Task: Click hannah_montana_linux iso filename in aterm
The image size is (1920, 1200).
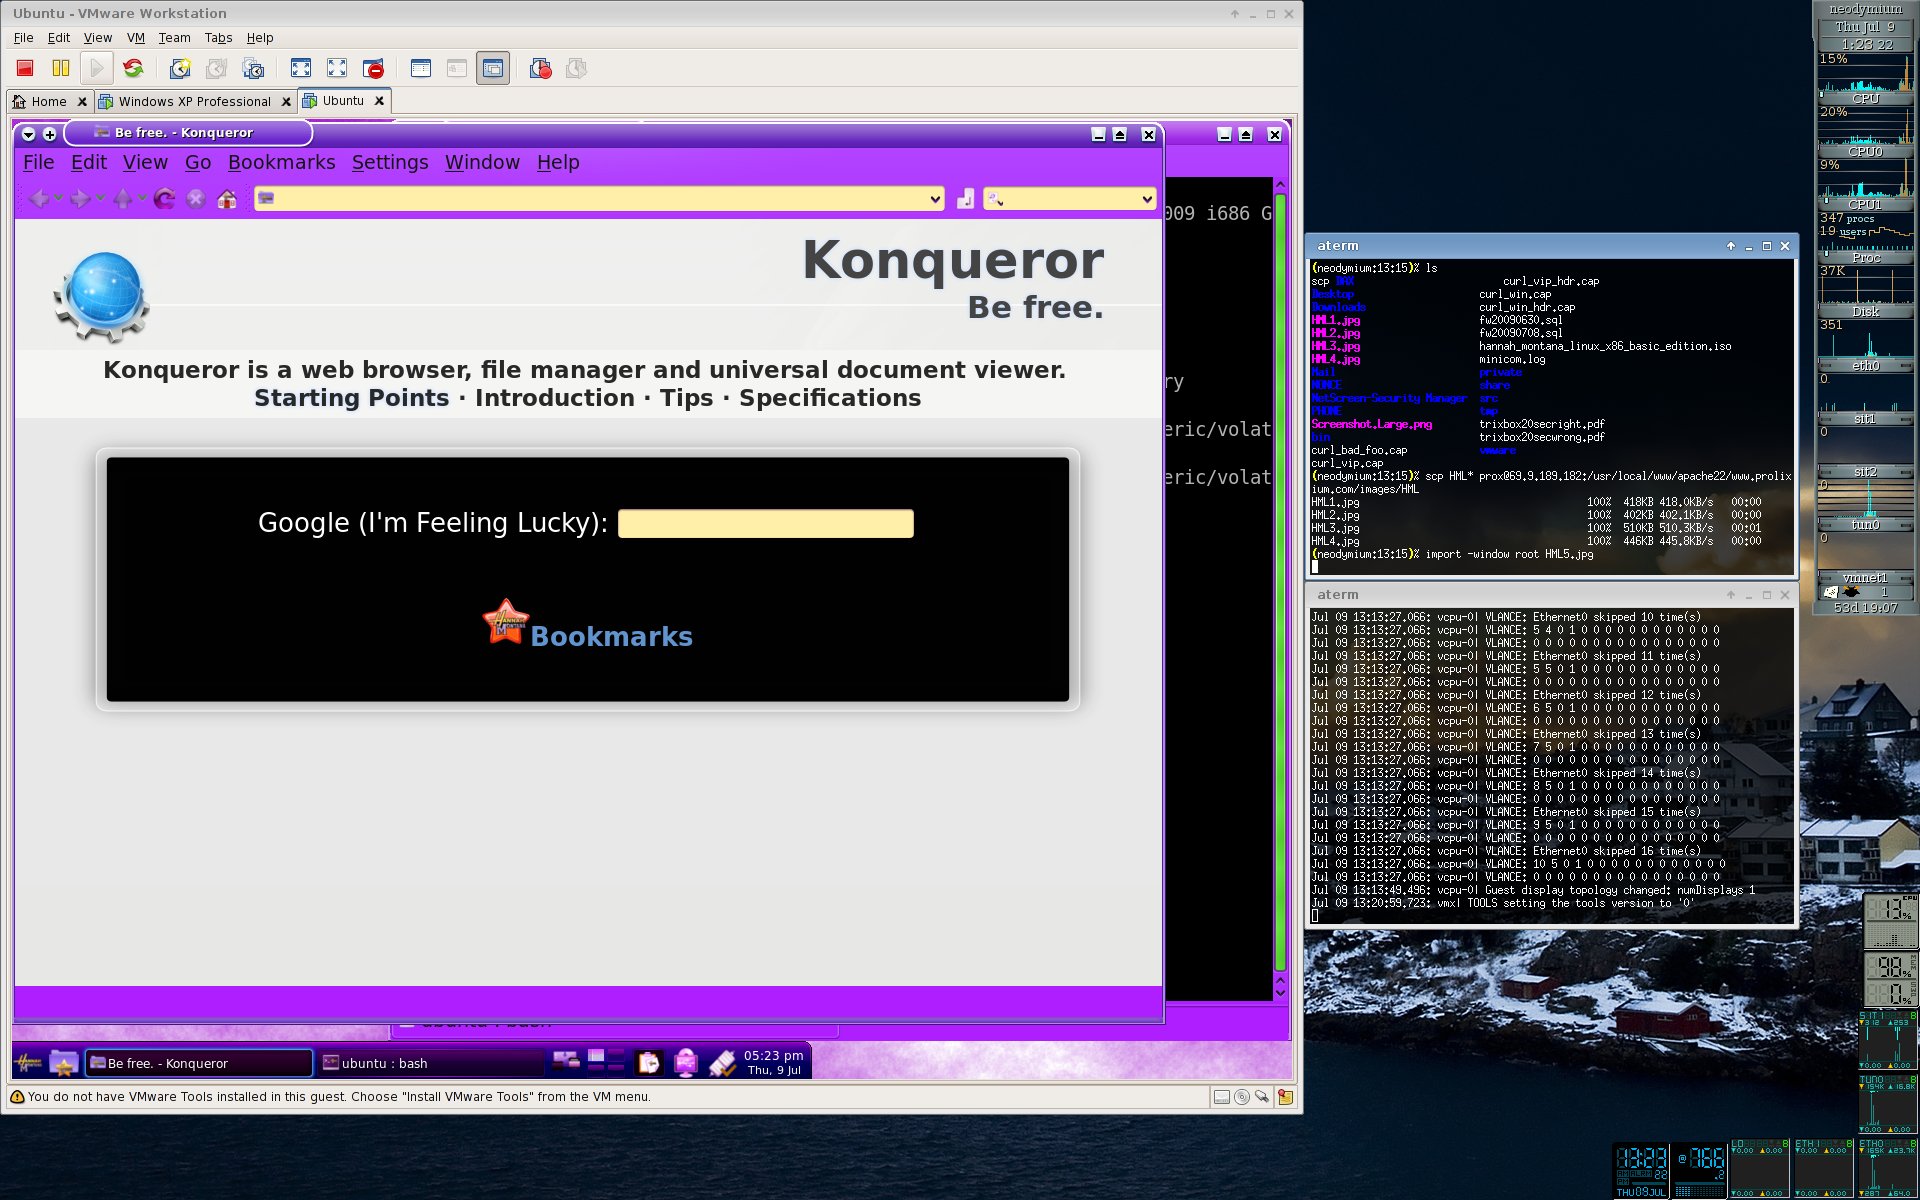Action: pos(1605,346)
